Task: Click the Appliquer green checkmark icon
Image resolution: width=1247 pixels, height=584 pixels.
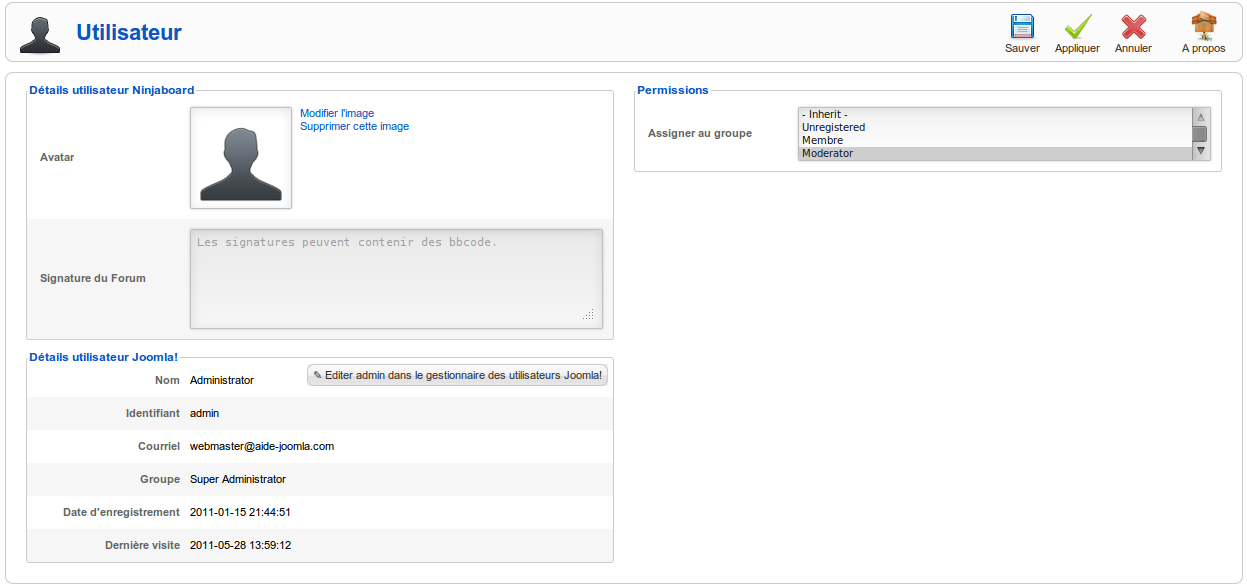Action: 1077,27
